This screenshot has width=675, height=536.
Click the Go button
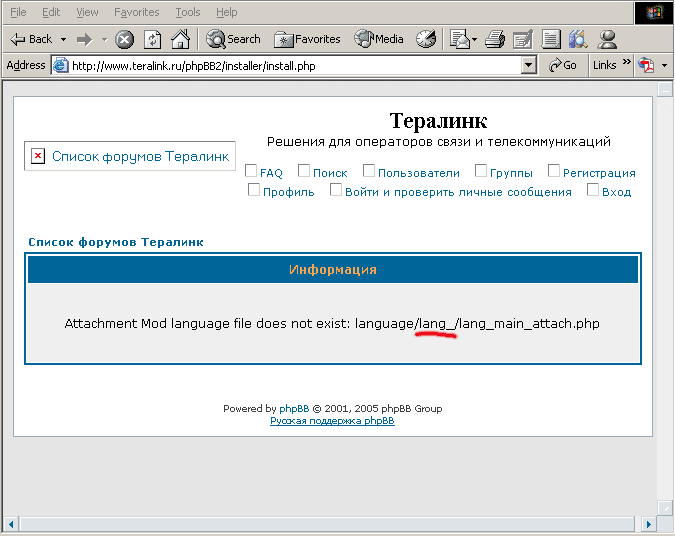563,65
